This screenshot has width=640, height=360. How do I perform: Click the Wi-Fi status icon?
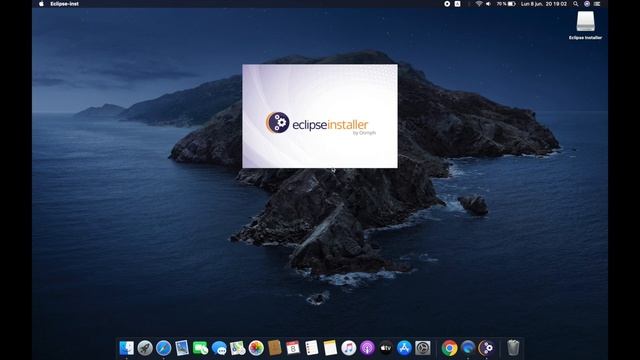click(479, 4)
